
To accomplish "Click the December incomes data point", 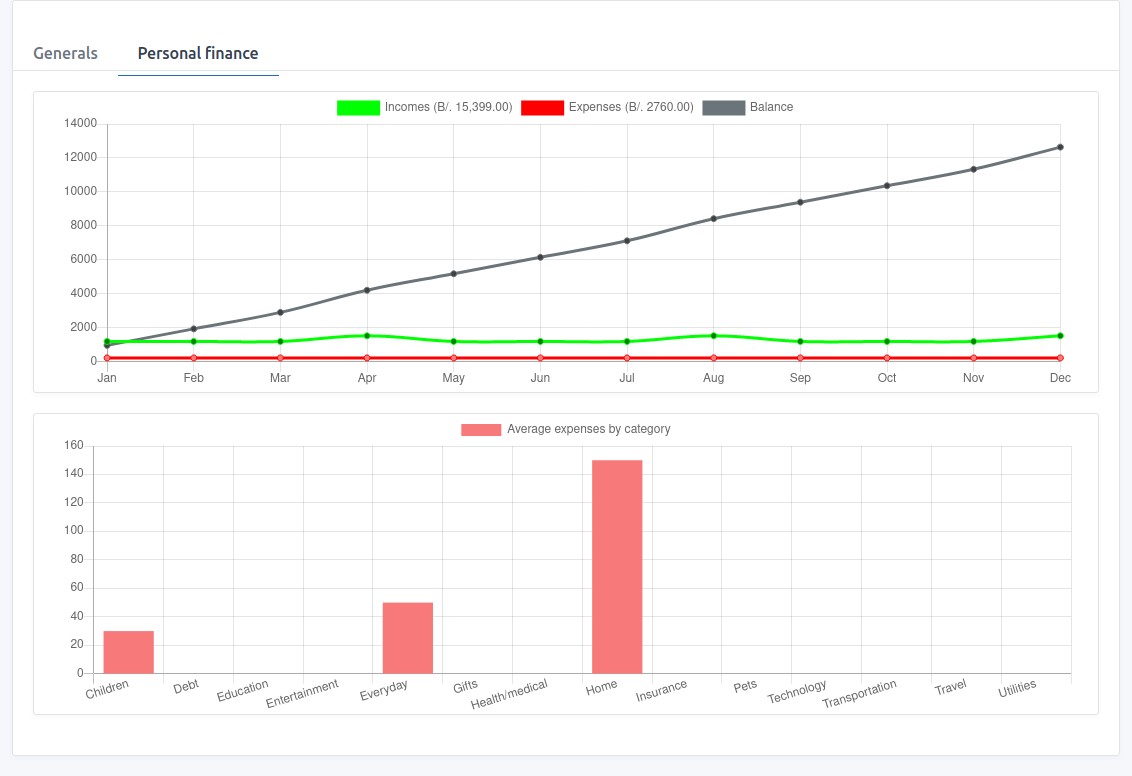I will 1060,336.
